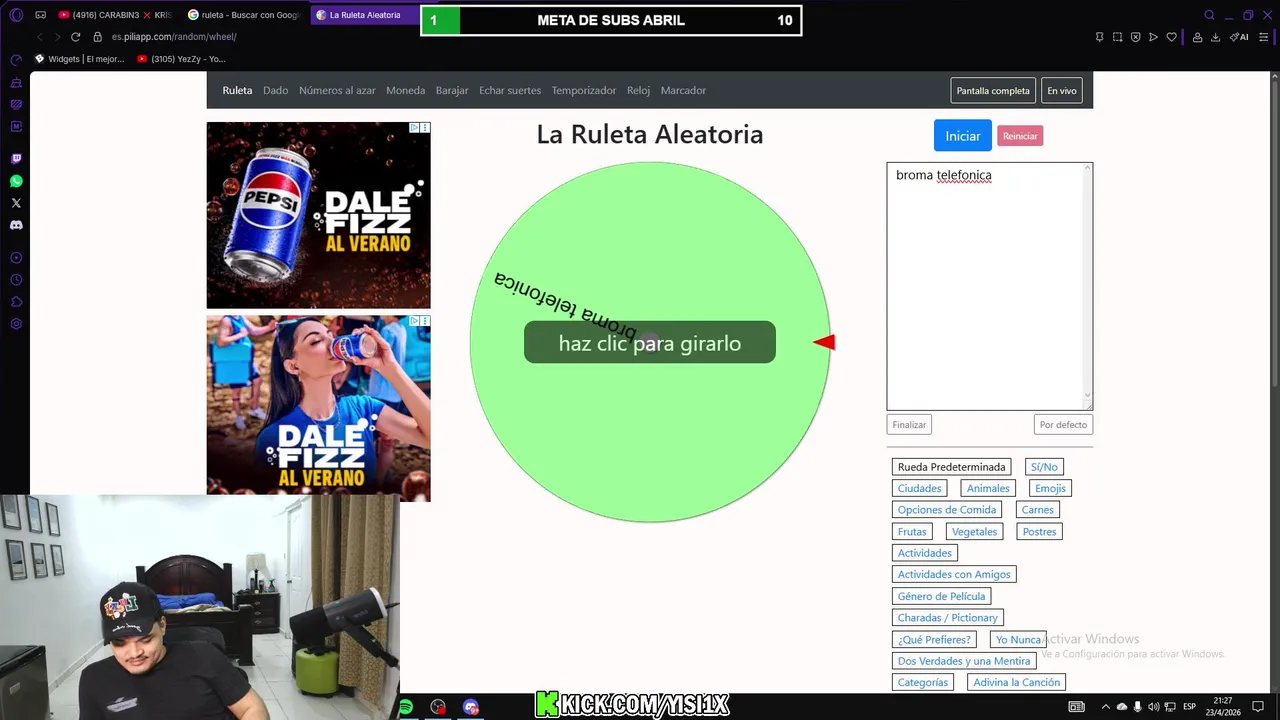Click the Pantalla completa button
Screen dimensions: 1280x720
coord(993,91)
